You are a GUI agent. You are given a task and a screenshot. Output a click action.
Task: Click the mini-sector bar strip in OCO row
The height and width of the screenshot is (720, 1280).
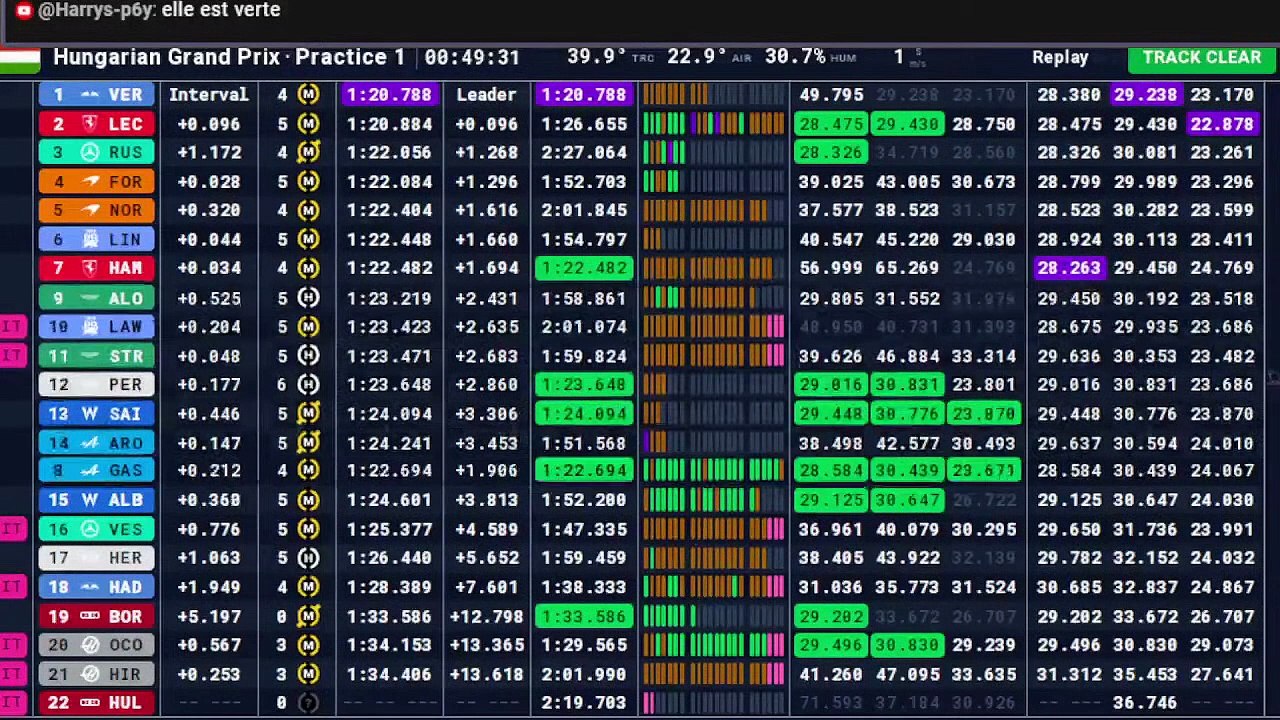coord(714,645)
